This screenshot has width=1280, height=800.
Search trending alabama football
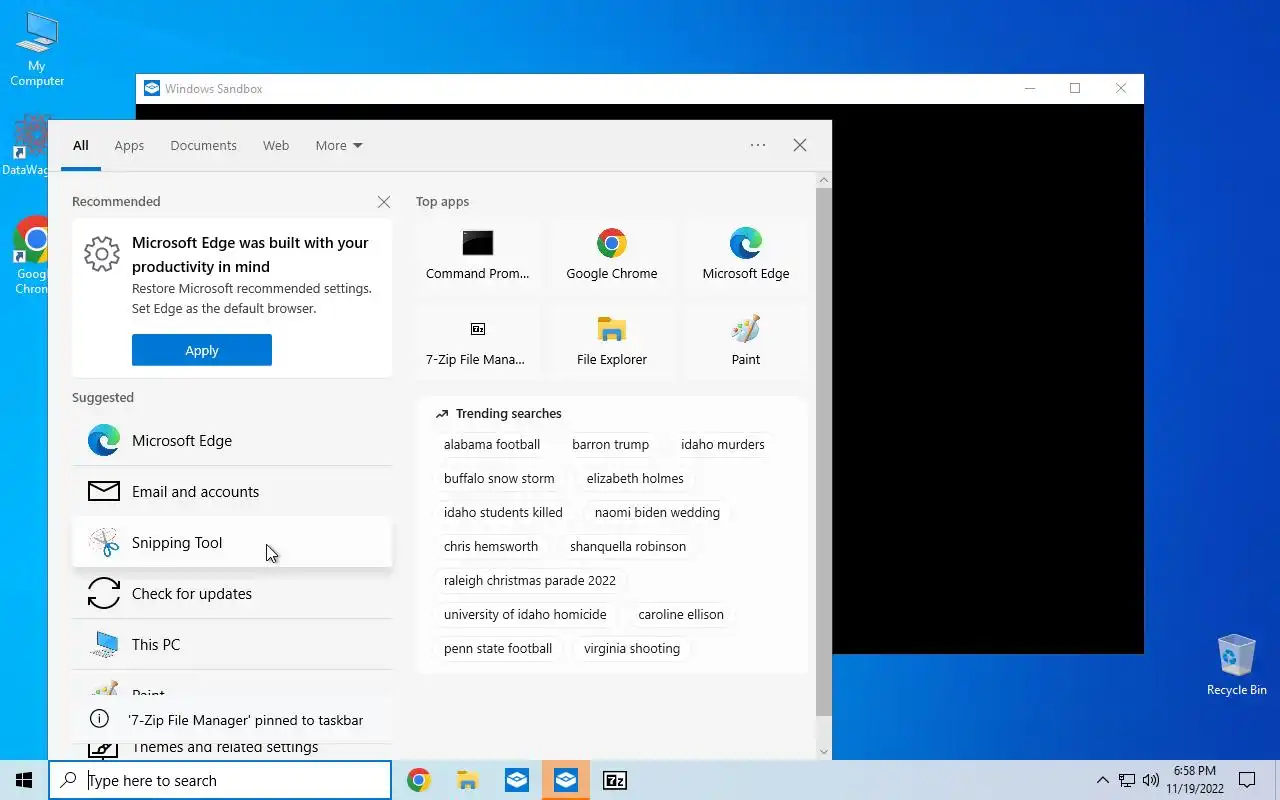[492, 444]
